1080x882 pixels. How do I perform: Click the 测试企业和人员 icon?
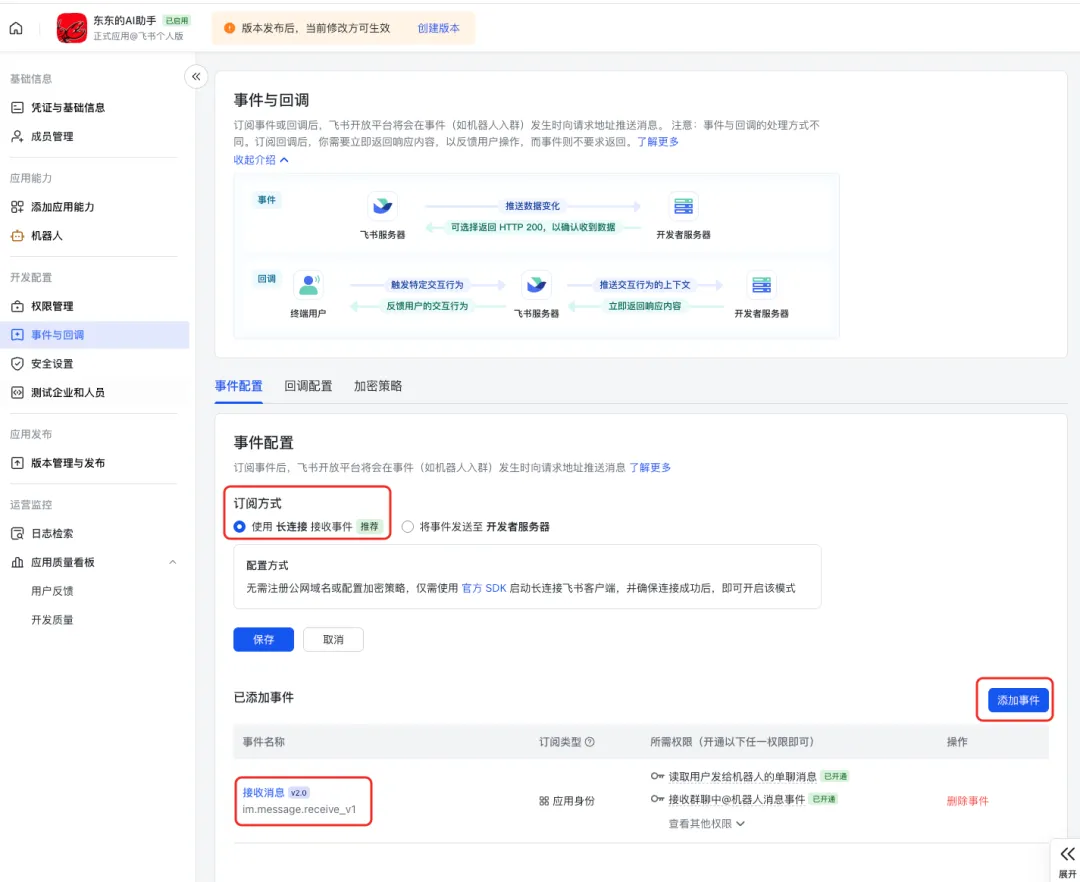17,392
